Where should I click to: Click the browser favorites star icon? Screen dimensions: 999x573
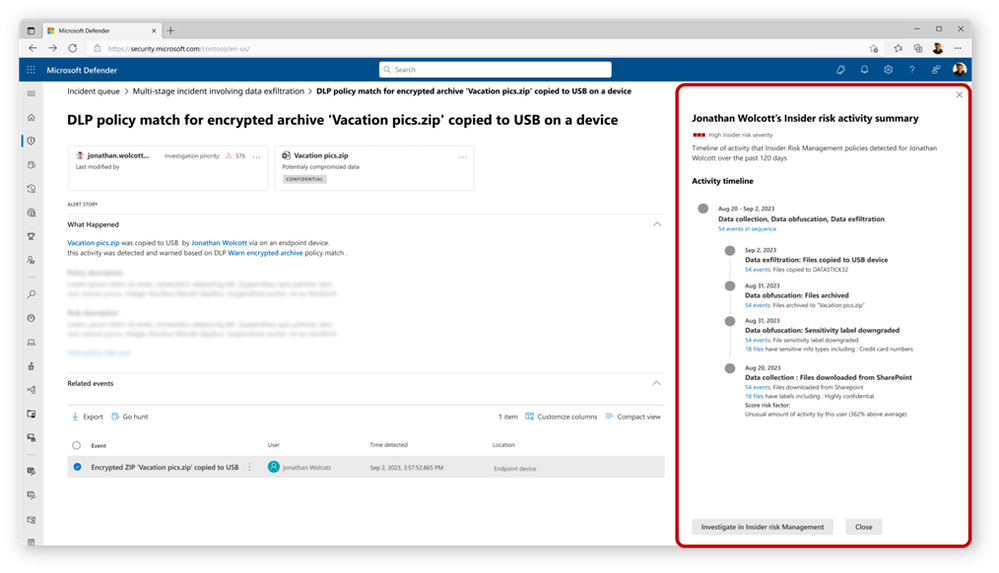coord(898,48)
